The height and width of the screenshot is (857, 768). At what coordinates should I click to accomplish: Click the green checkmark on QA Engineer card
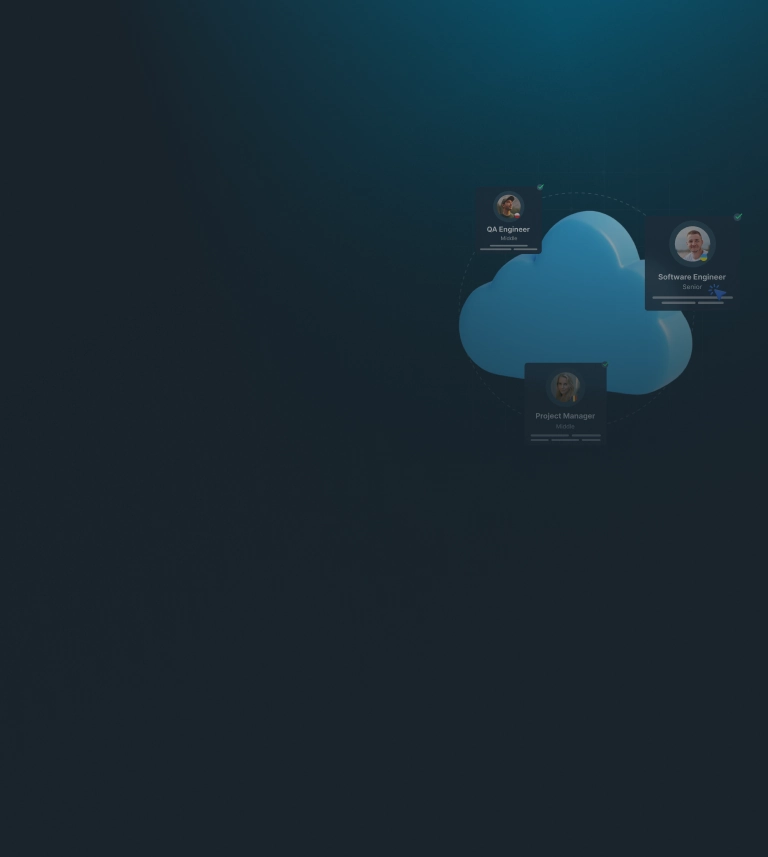pos(540,187)
